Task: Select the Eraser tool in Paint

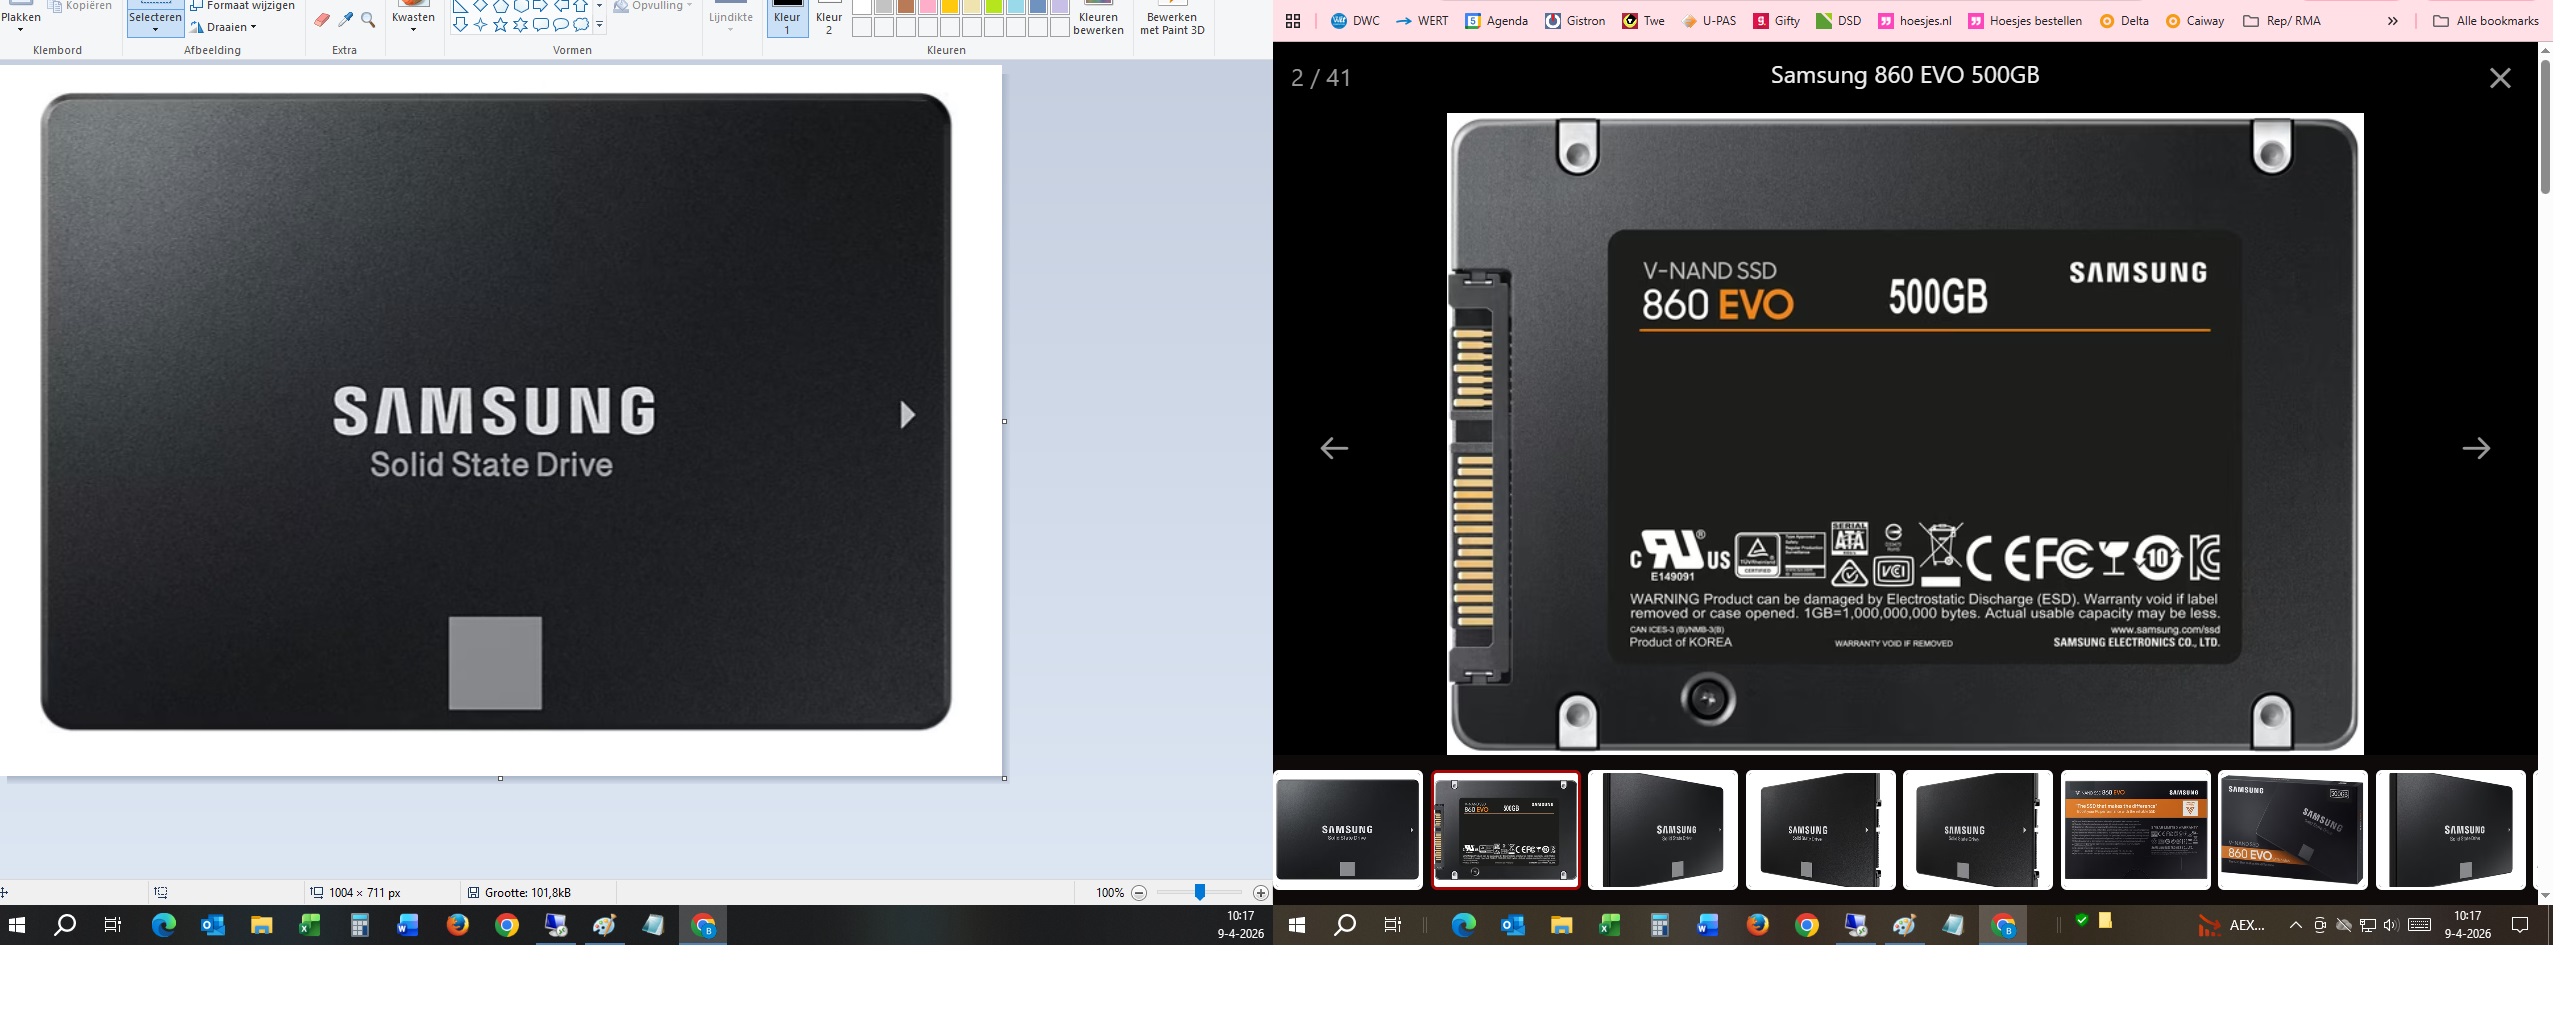Action: click(322, 20)
